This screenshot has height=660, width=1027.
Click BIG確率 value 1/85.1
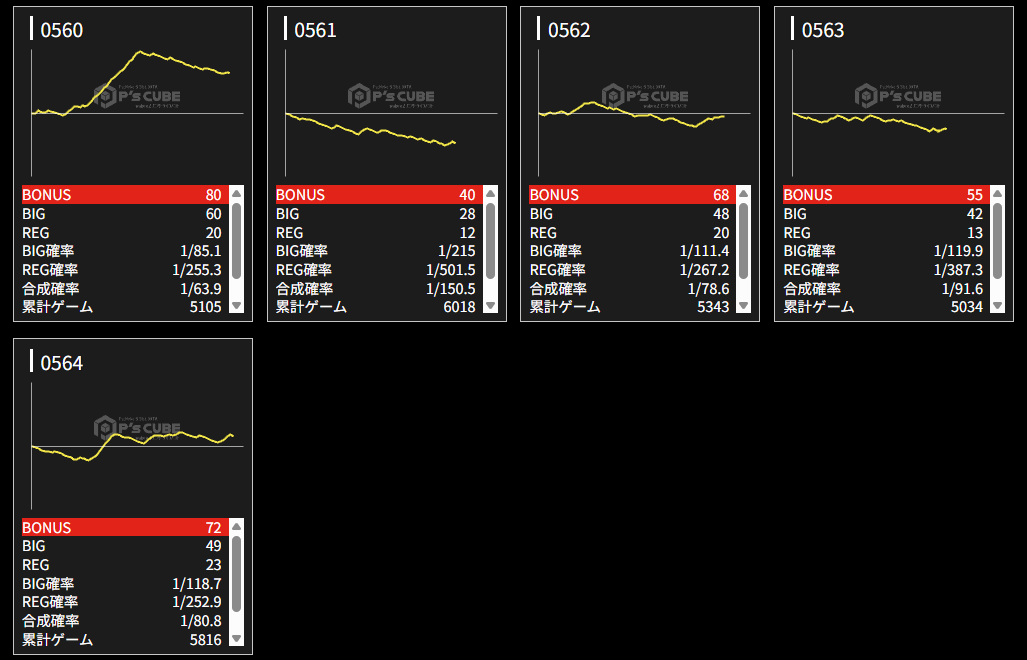[x=201, y=251]
